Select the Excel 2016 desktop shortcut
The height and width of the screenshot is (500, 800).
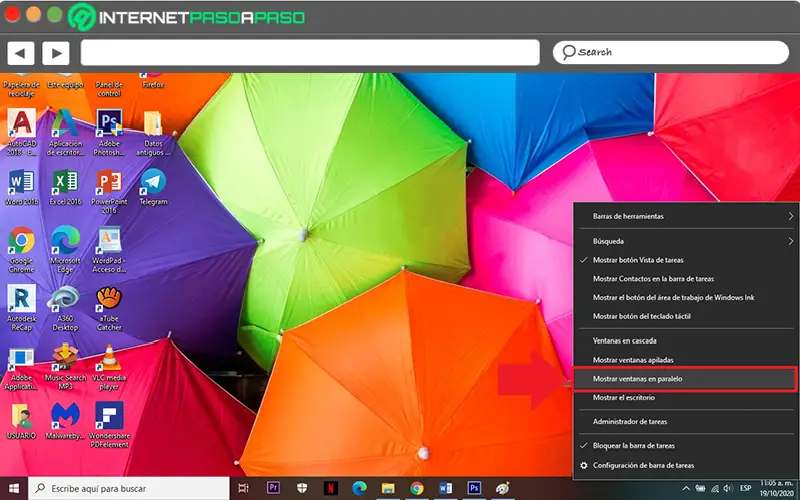click(x=65, y=187)
